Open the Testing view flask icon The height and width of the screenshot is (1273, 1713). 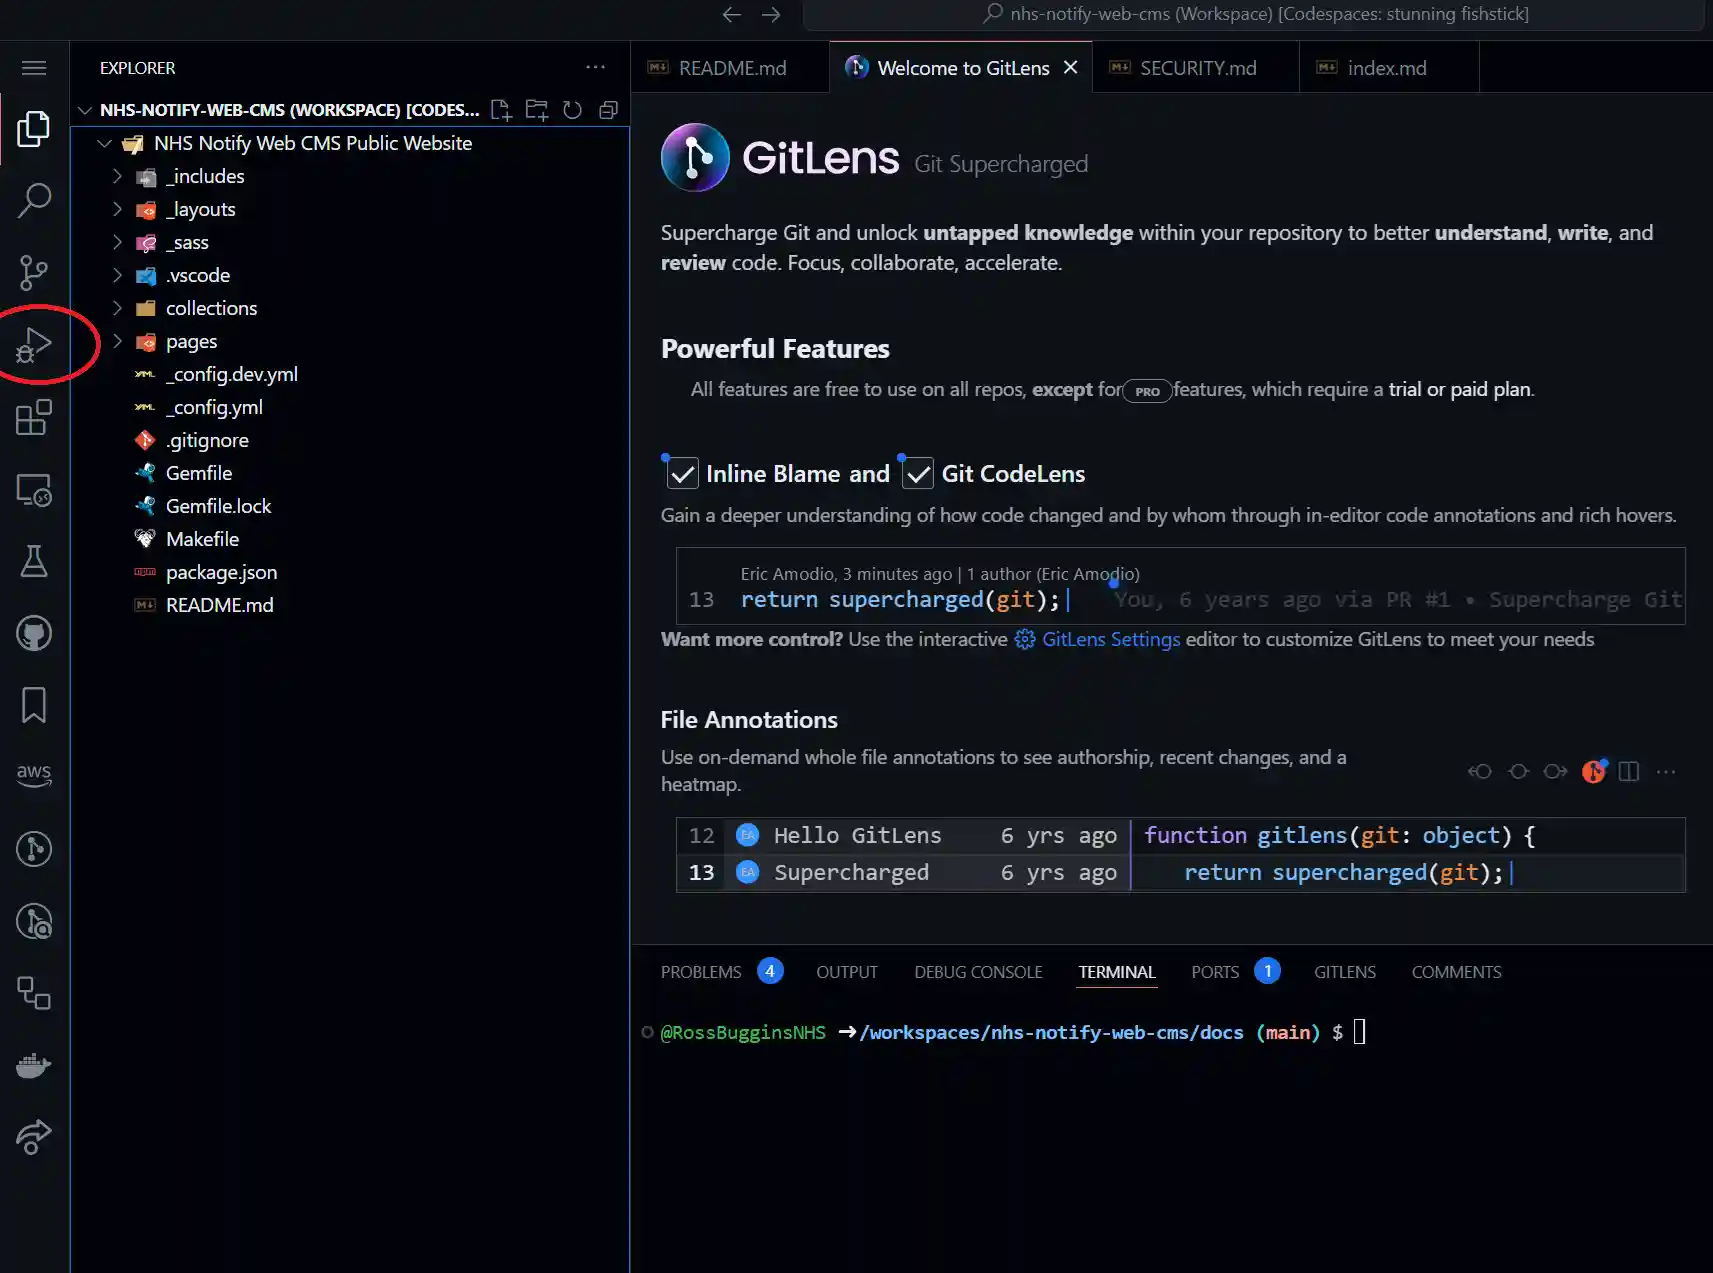click(x=34, y=562)
